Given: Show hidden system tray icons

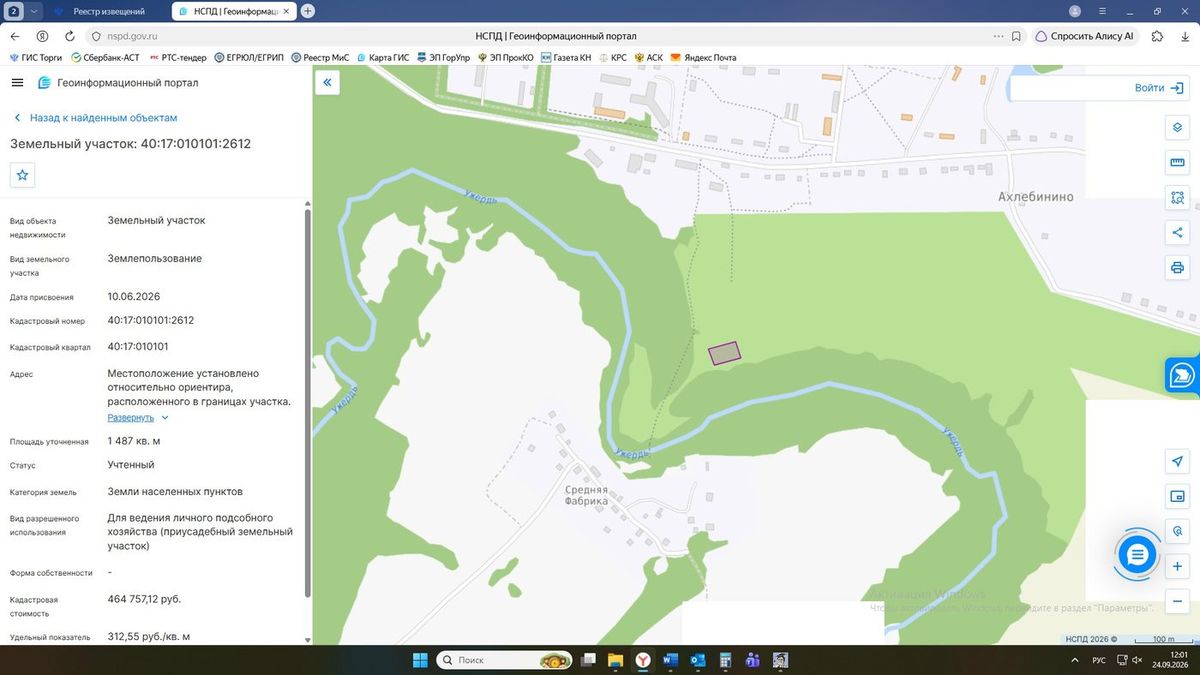Looking at the screenshot, I should (1076, 660).
